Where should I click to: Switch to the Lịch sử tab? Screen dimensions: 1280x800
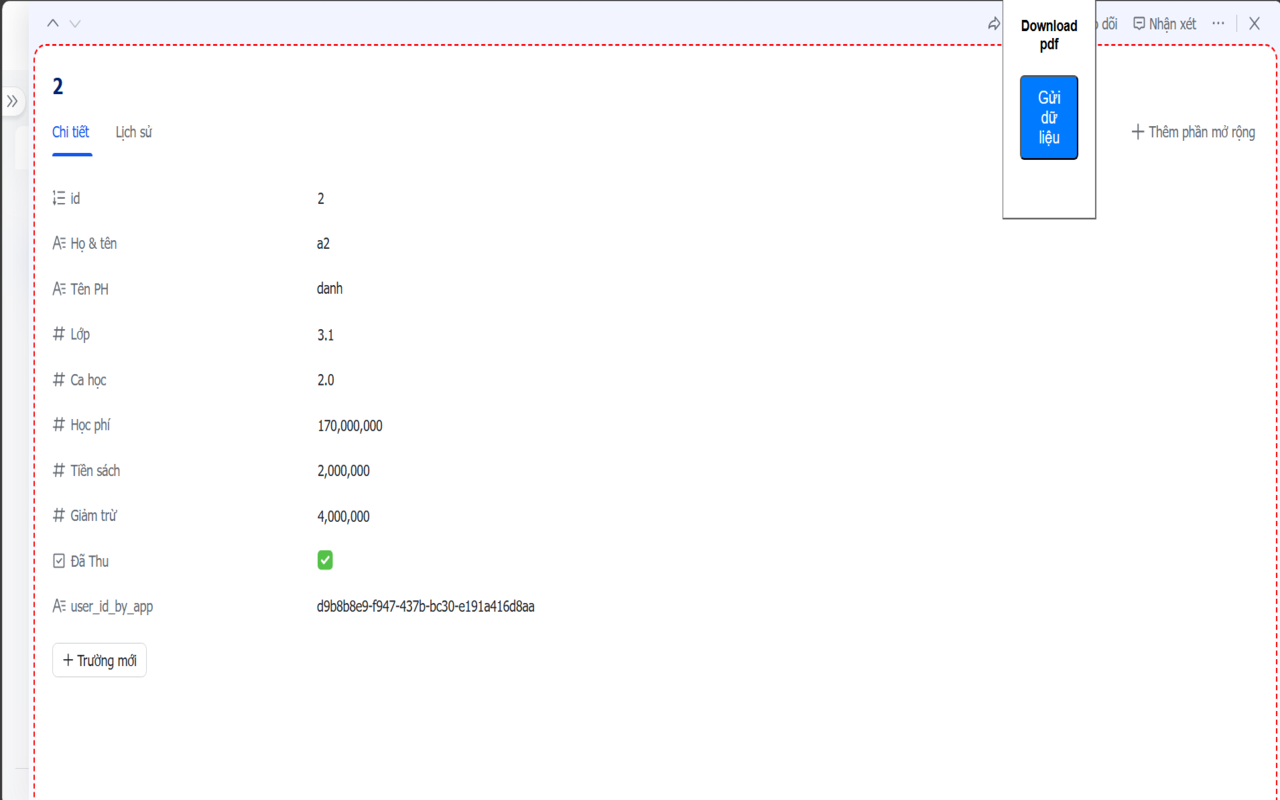(x=133, y=132)
